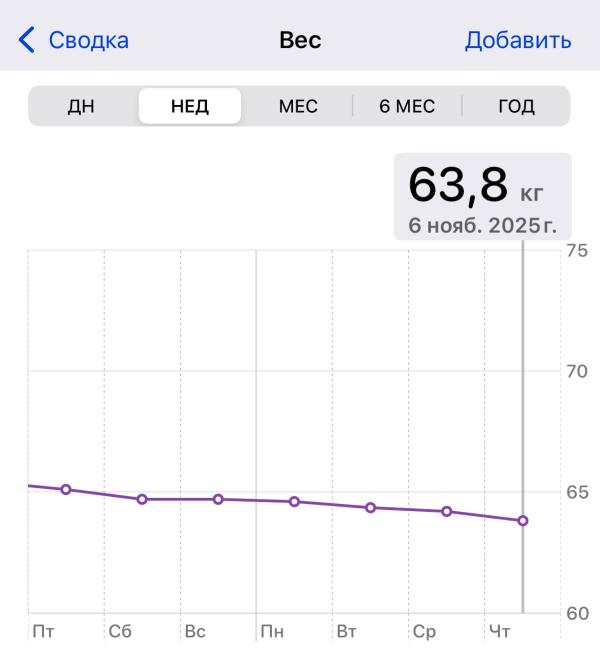Viewport: 600px width, 671px height.
Task: Tap Добавить to add weight
Action: (x=518, y=41)
